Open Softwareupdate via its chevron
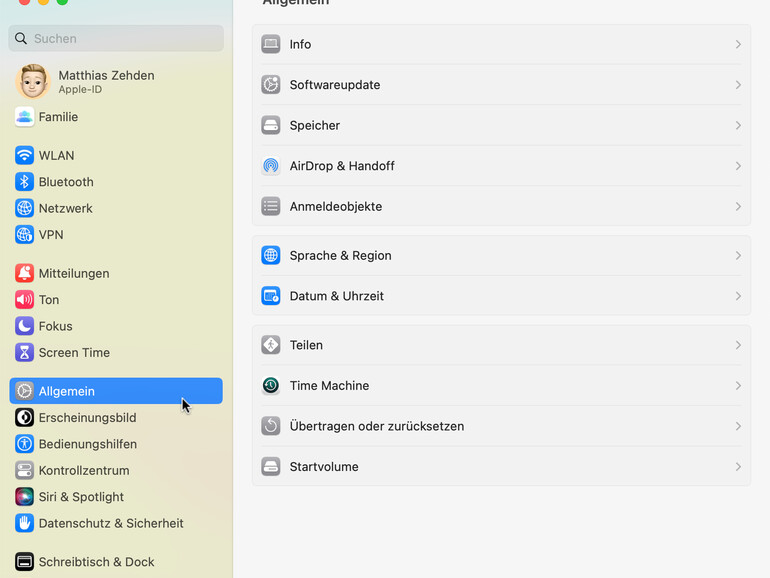The image size is (770, 578). click(x=738, y=85)
